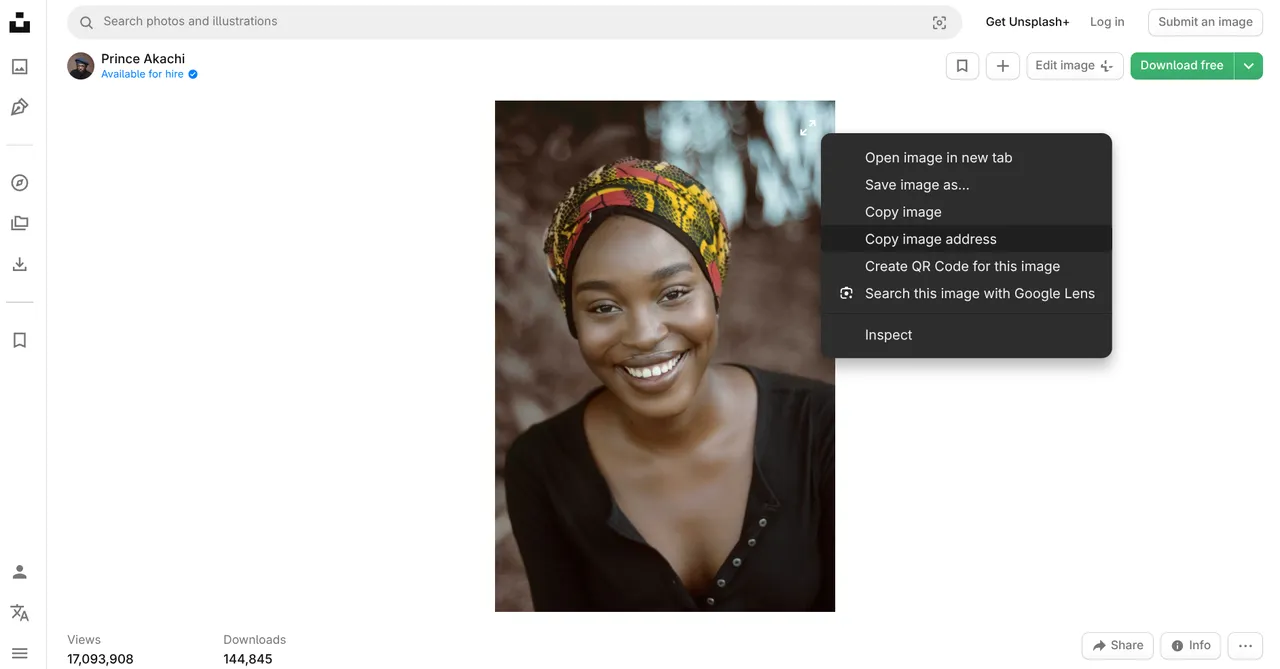This screenshot has height=669, width=1280.
Task: Bookmark this photo with the save icon
Action: (x=962, y=65)
